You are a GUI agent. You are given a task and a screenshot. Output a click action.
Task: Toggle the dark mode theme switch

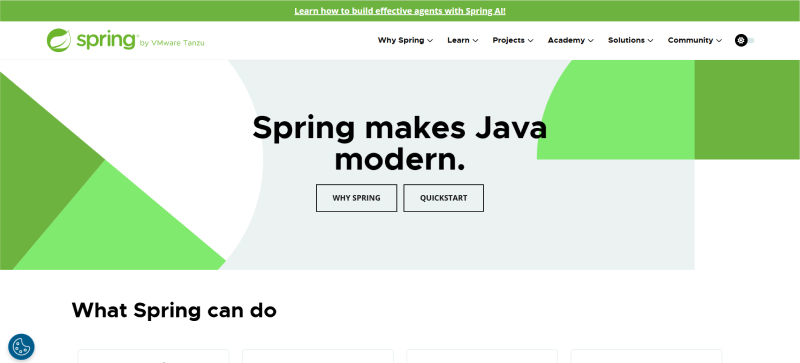pyautogui.click(x=744, y=40)
